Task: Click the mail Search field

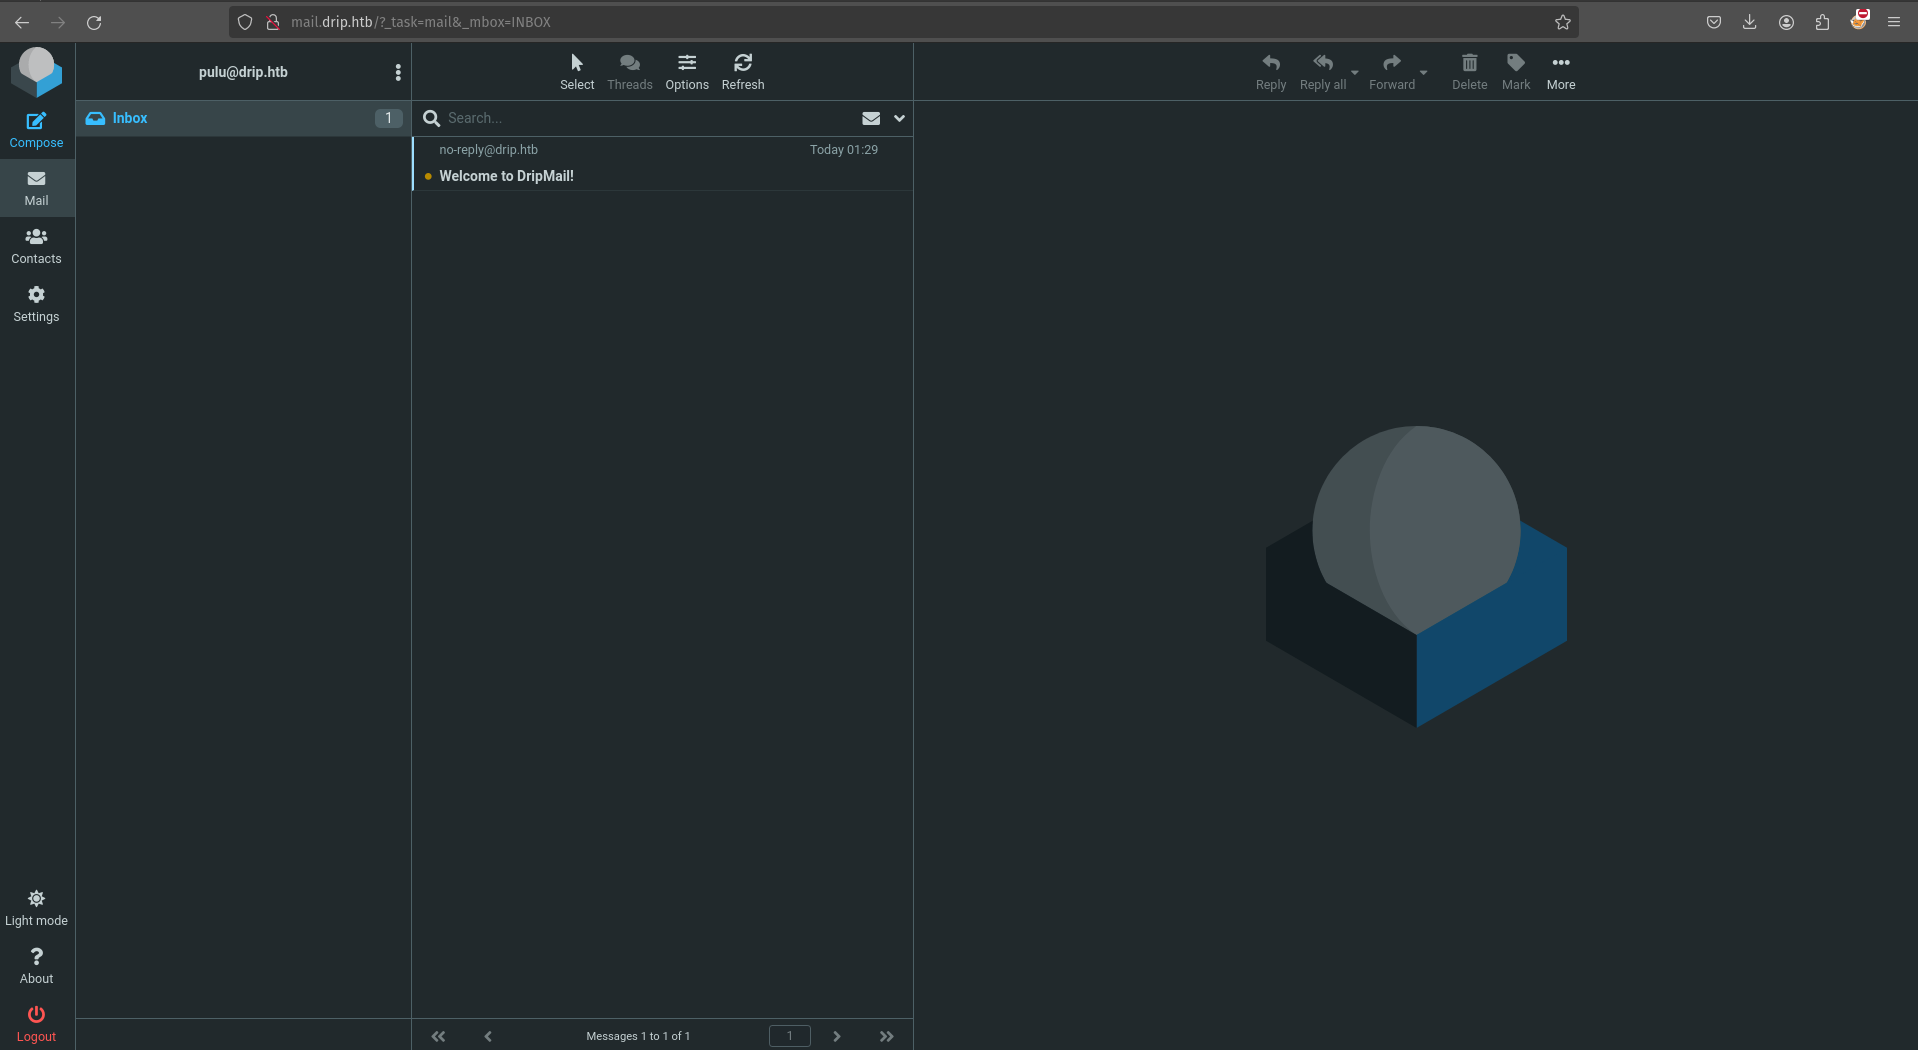Action: [x=640, y=118]
